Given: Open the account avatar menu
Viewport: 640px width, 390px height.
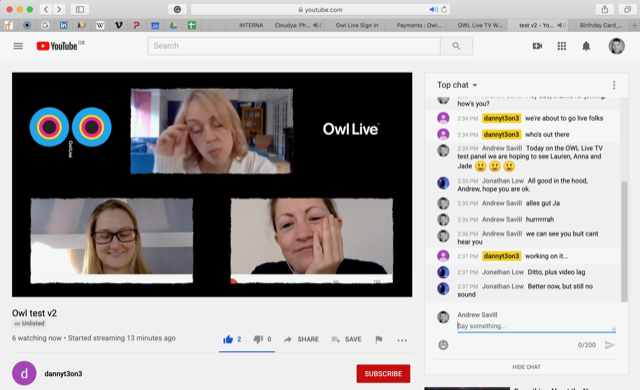Looking at the screenshot, I should point(616,46).
